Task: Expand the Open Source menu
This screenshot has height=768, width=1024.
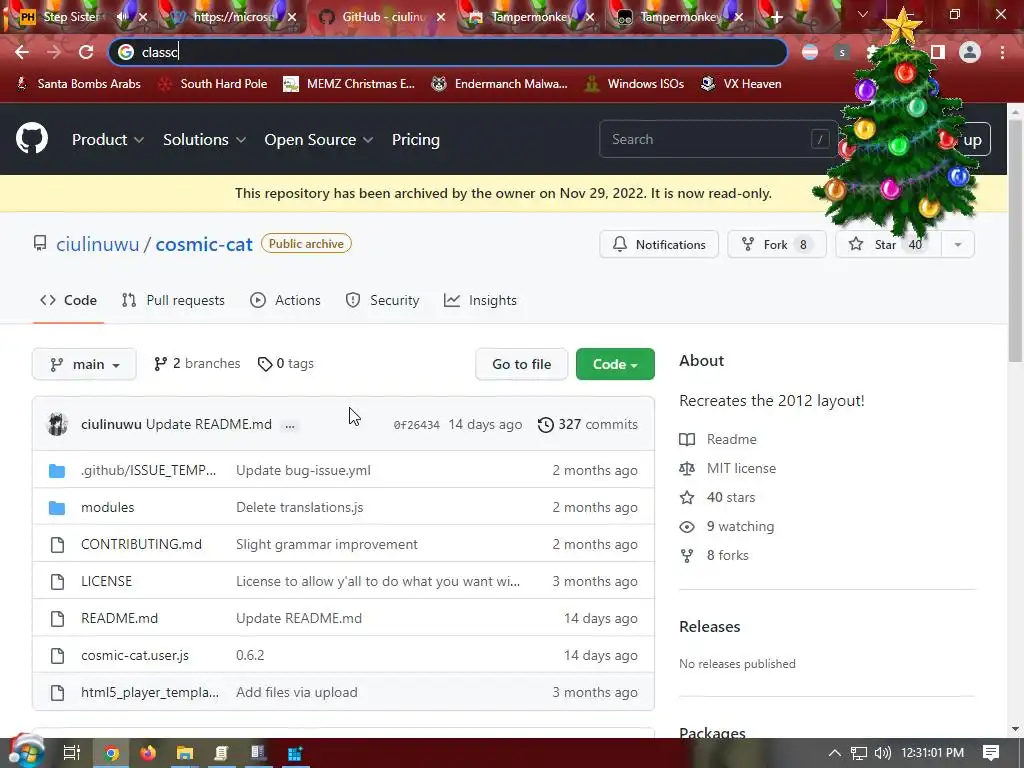Action: 319,140
